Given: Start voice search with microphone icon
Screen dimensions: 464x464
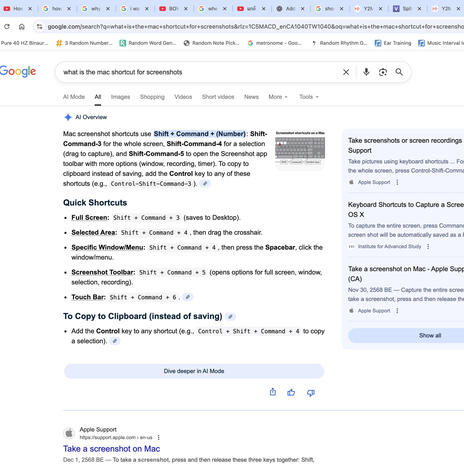Looking at the screenshot, I should 366,72.
